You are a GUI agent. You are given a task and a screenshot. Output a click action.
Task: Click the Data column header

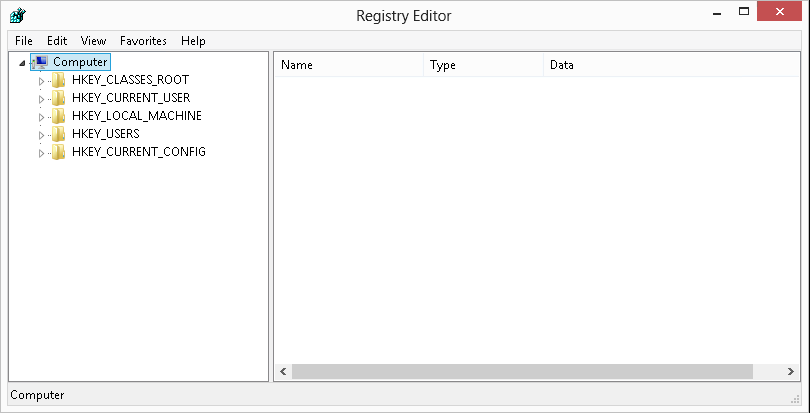pos(671,65)
